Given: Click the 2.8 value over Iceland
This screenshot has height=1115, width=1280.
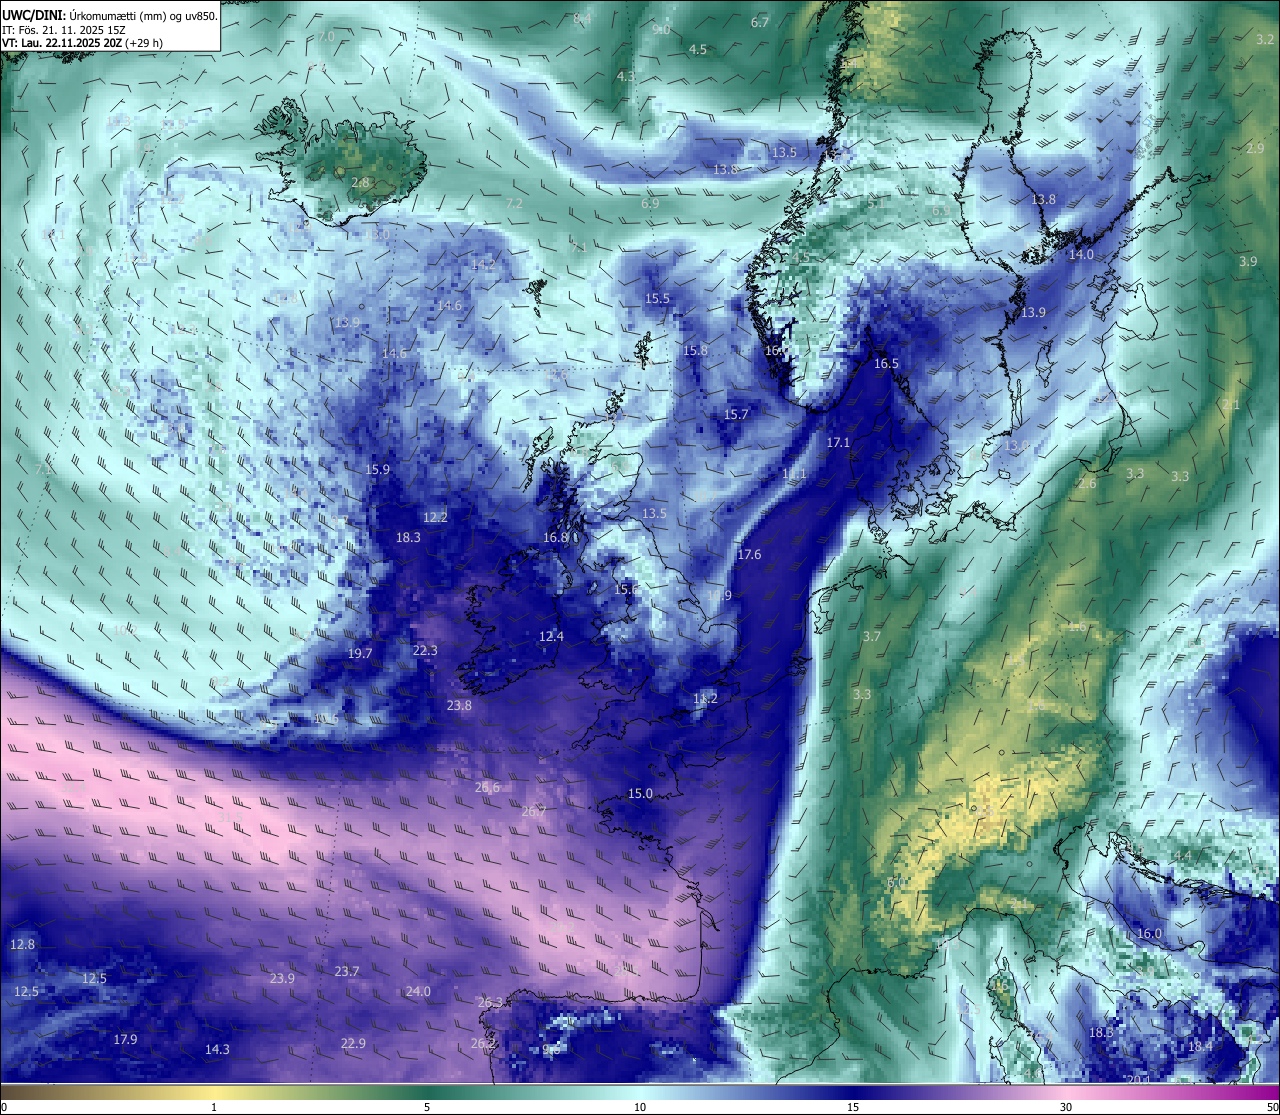Looking at the screenshot, I should coord(361,183).
